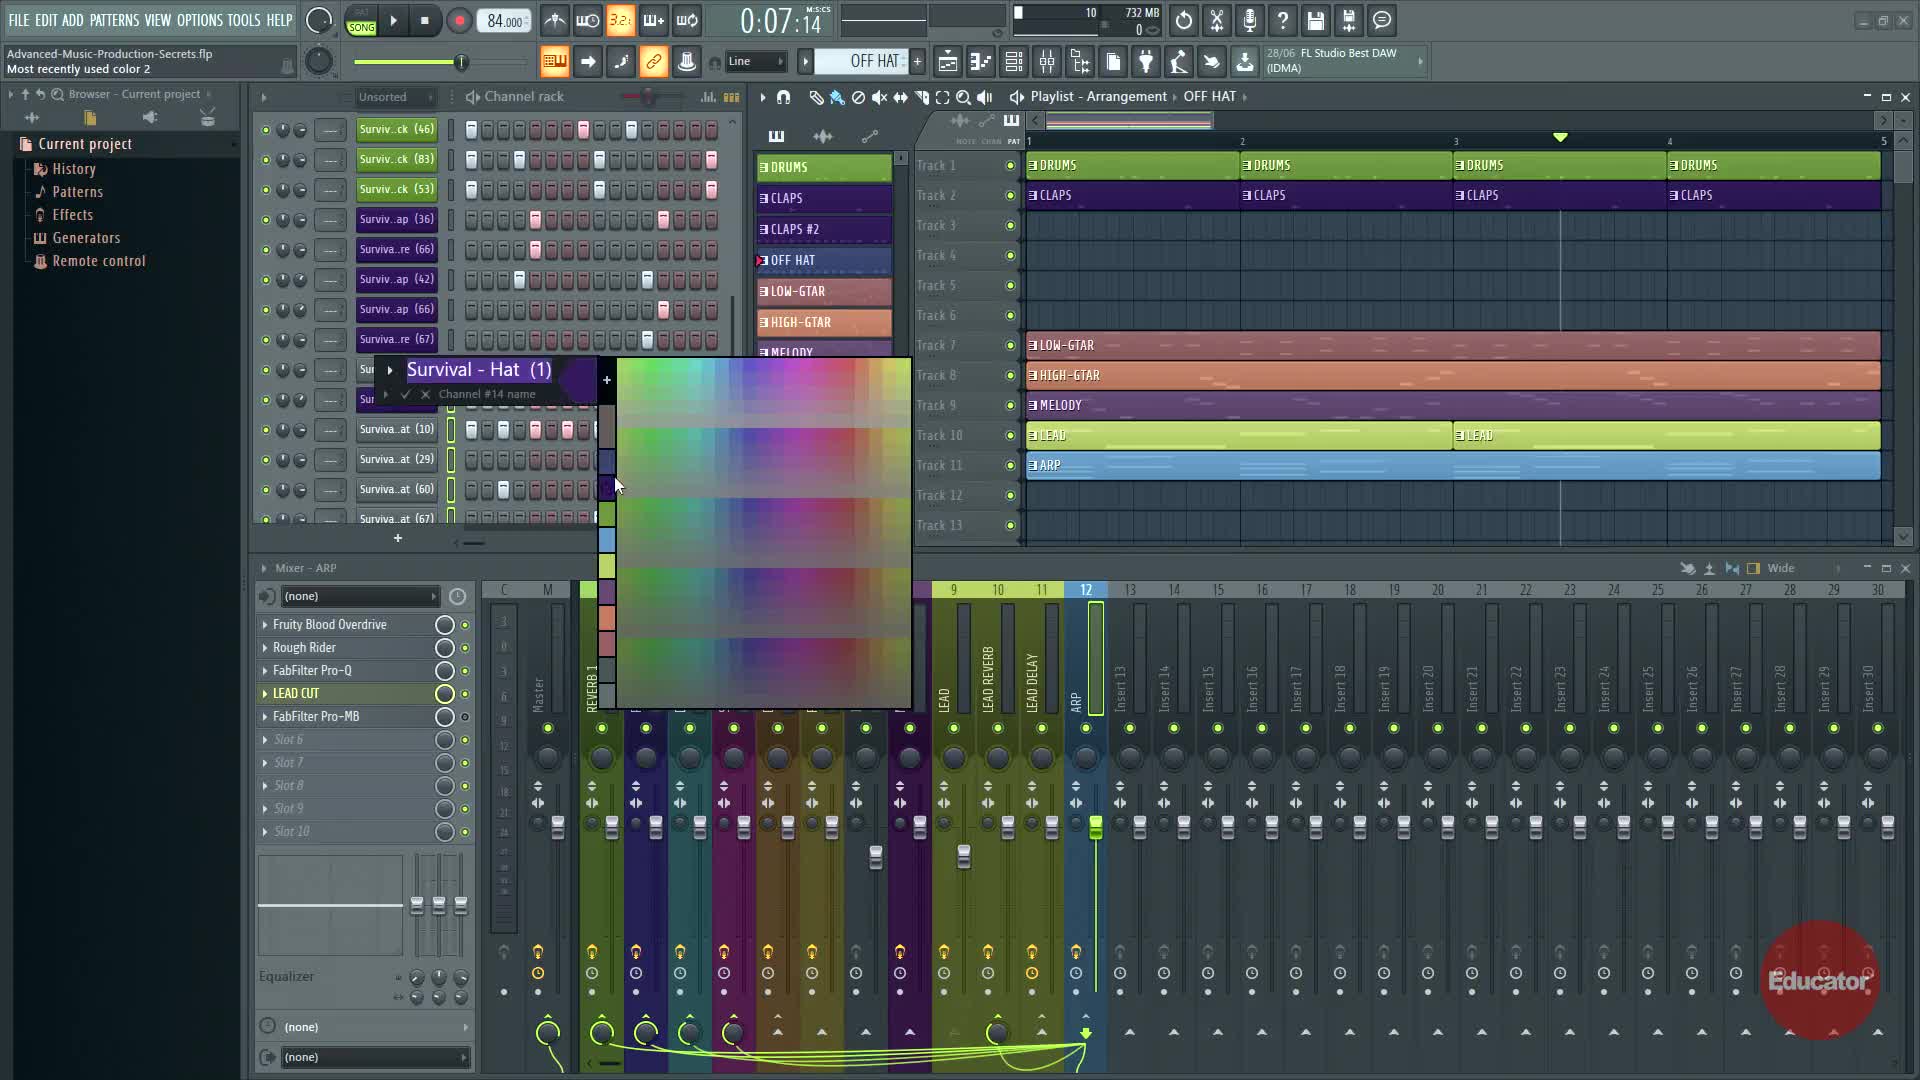
Task: Toggle the Playlist magnet snap icon
Action: pyautogui.click(x=783, y=97)
